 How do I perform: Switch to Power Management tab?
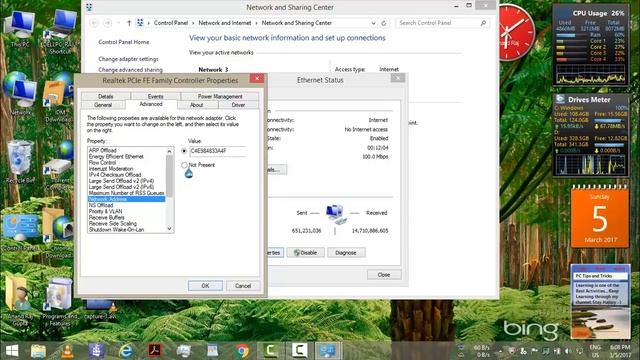220,96
